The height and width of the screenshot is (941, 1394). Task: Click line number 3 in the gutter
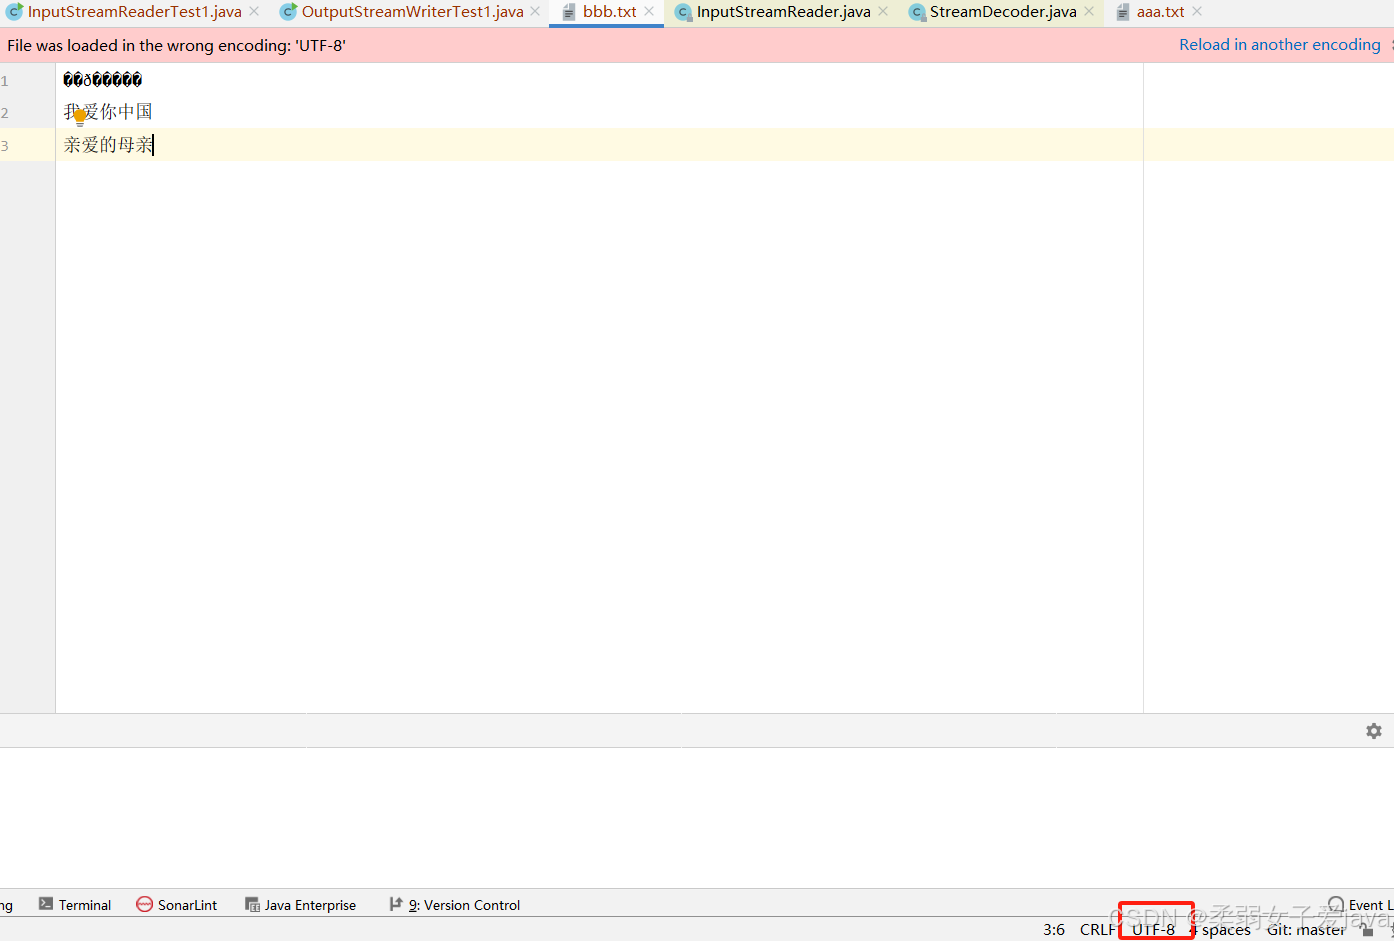click(x=4, y=145)
